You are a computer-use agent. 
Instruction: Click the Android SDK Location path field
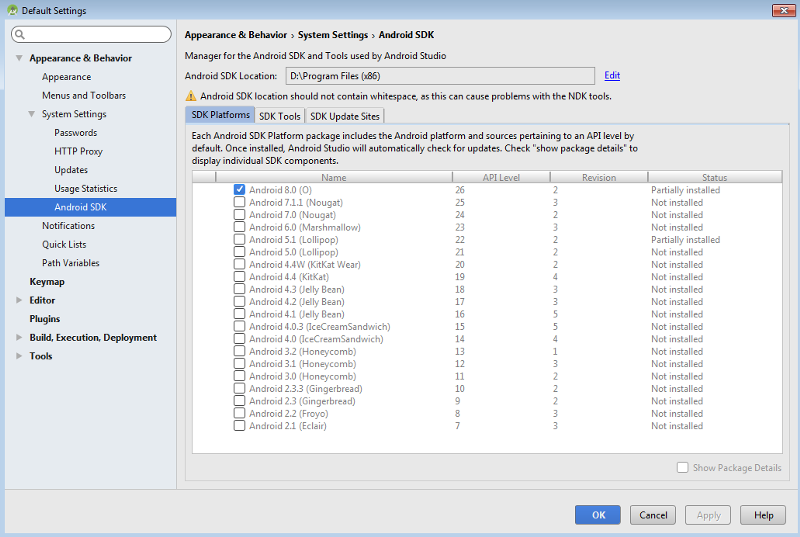[440, 76]
